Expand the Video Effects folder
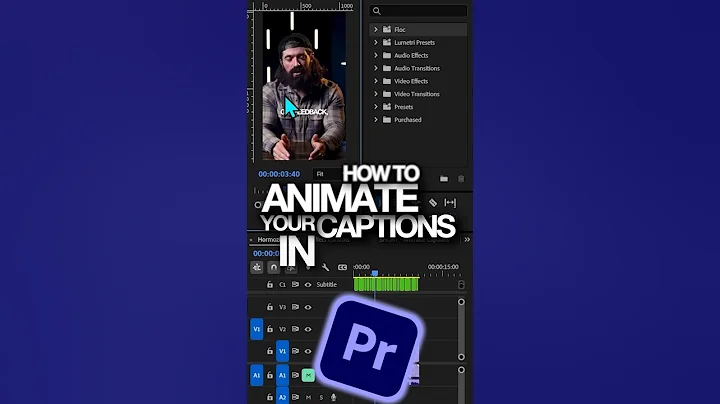 tap(376, 81)
